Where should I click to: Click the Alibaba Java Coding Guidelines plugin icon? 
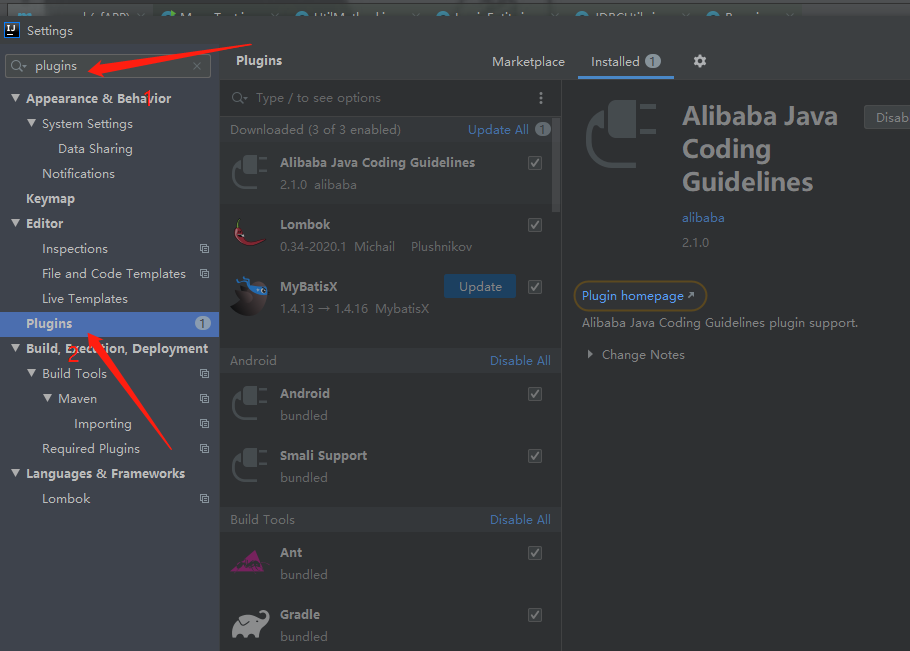tap(250, 173)
